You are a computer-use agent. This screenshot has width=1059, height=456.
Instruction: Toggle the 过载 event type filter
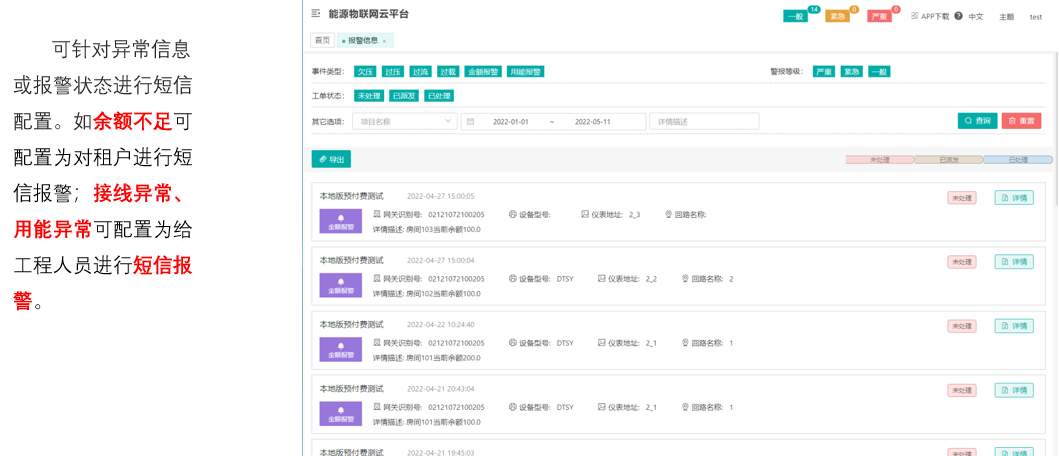click(448, 72)
